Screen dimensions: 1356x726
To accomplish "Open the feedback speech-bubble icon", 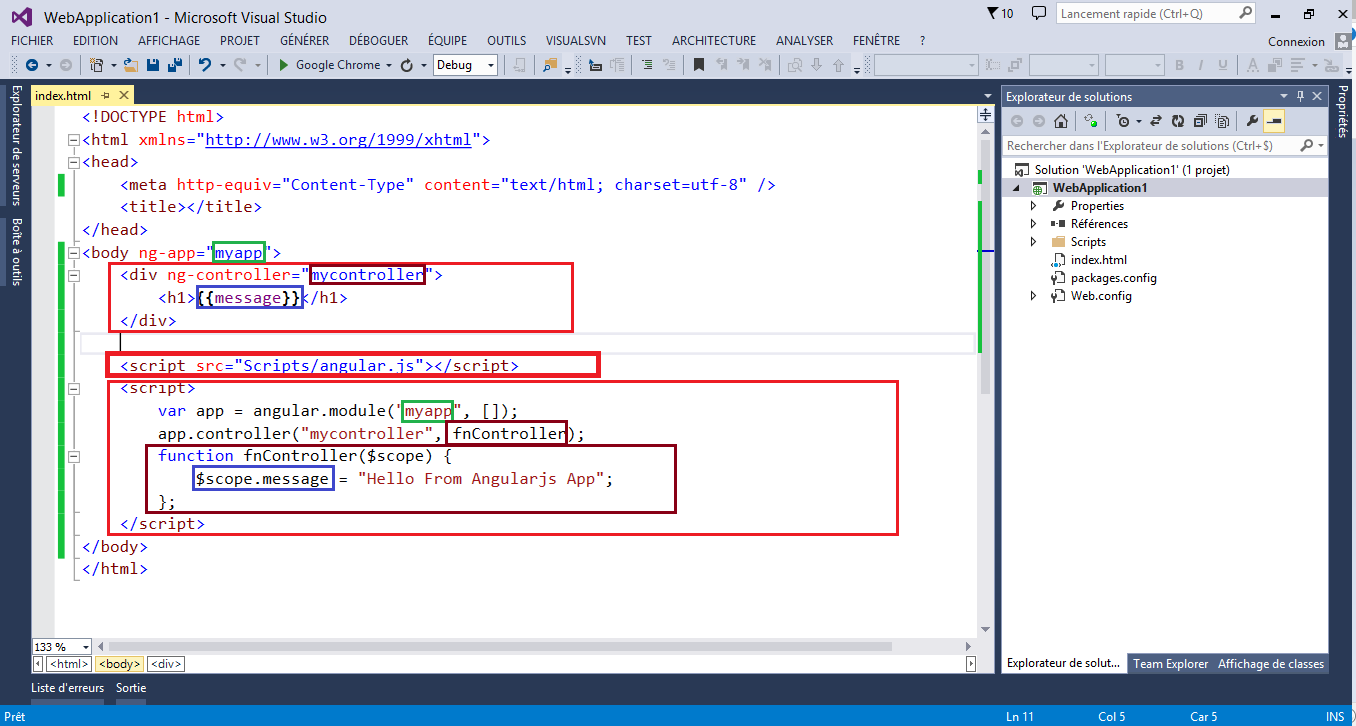I will (x=1039, y=13).
